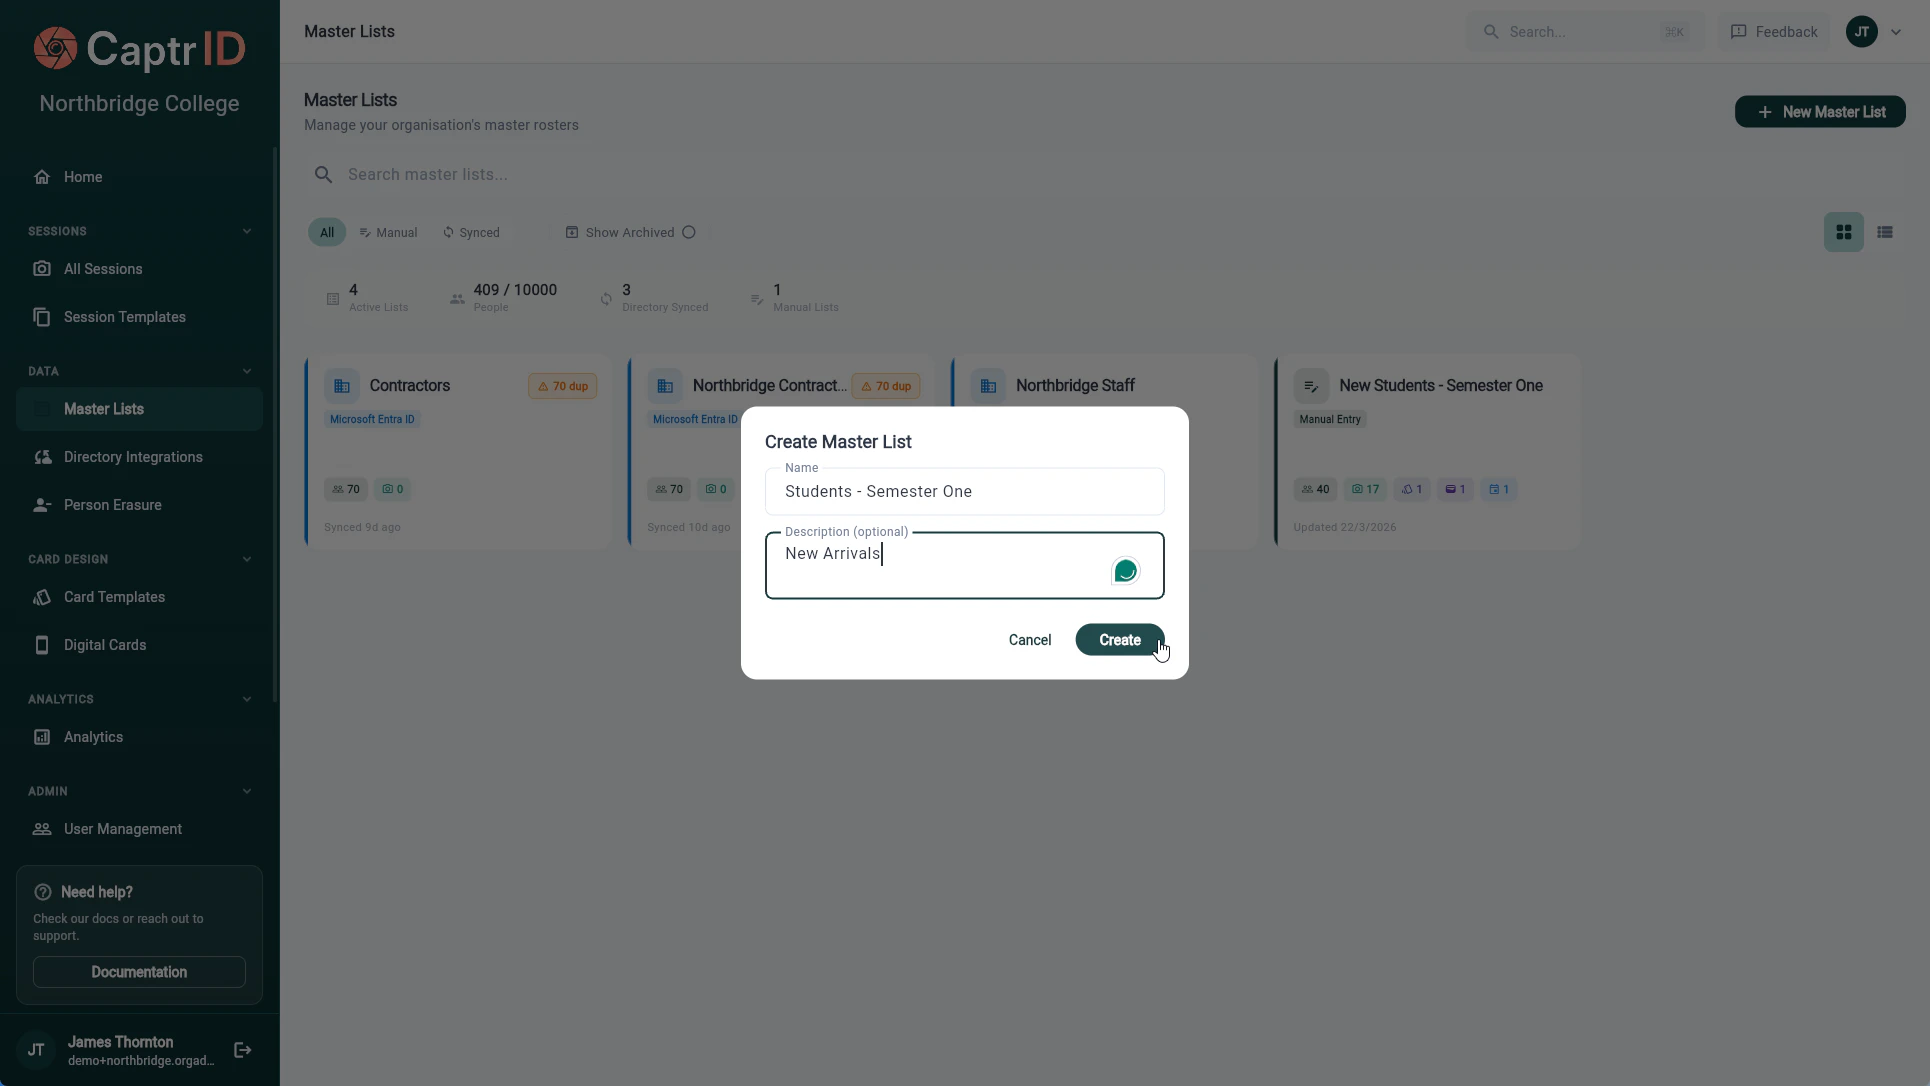Cancel the Create Master List dialog

point(1030,639)
